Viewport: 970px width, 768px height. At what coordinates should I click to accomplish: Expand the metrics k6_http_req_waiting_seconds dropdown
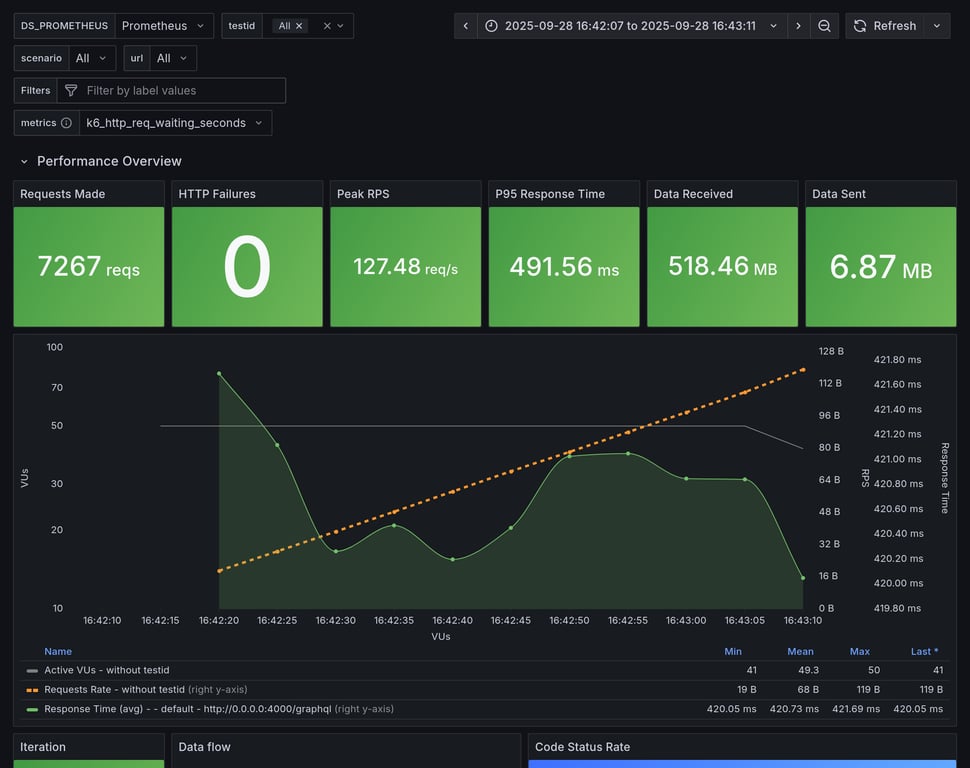175,123
